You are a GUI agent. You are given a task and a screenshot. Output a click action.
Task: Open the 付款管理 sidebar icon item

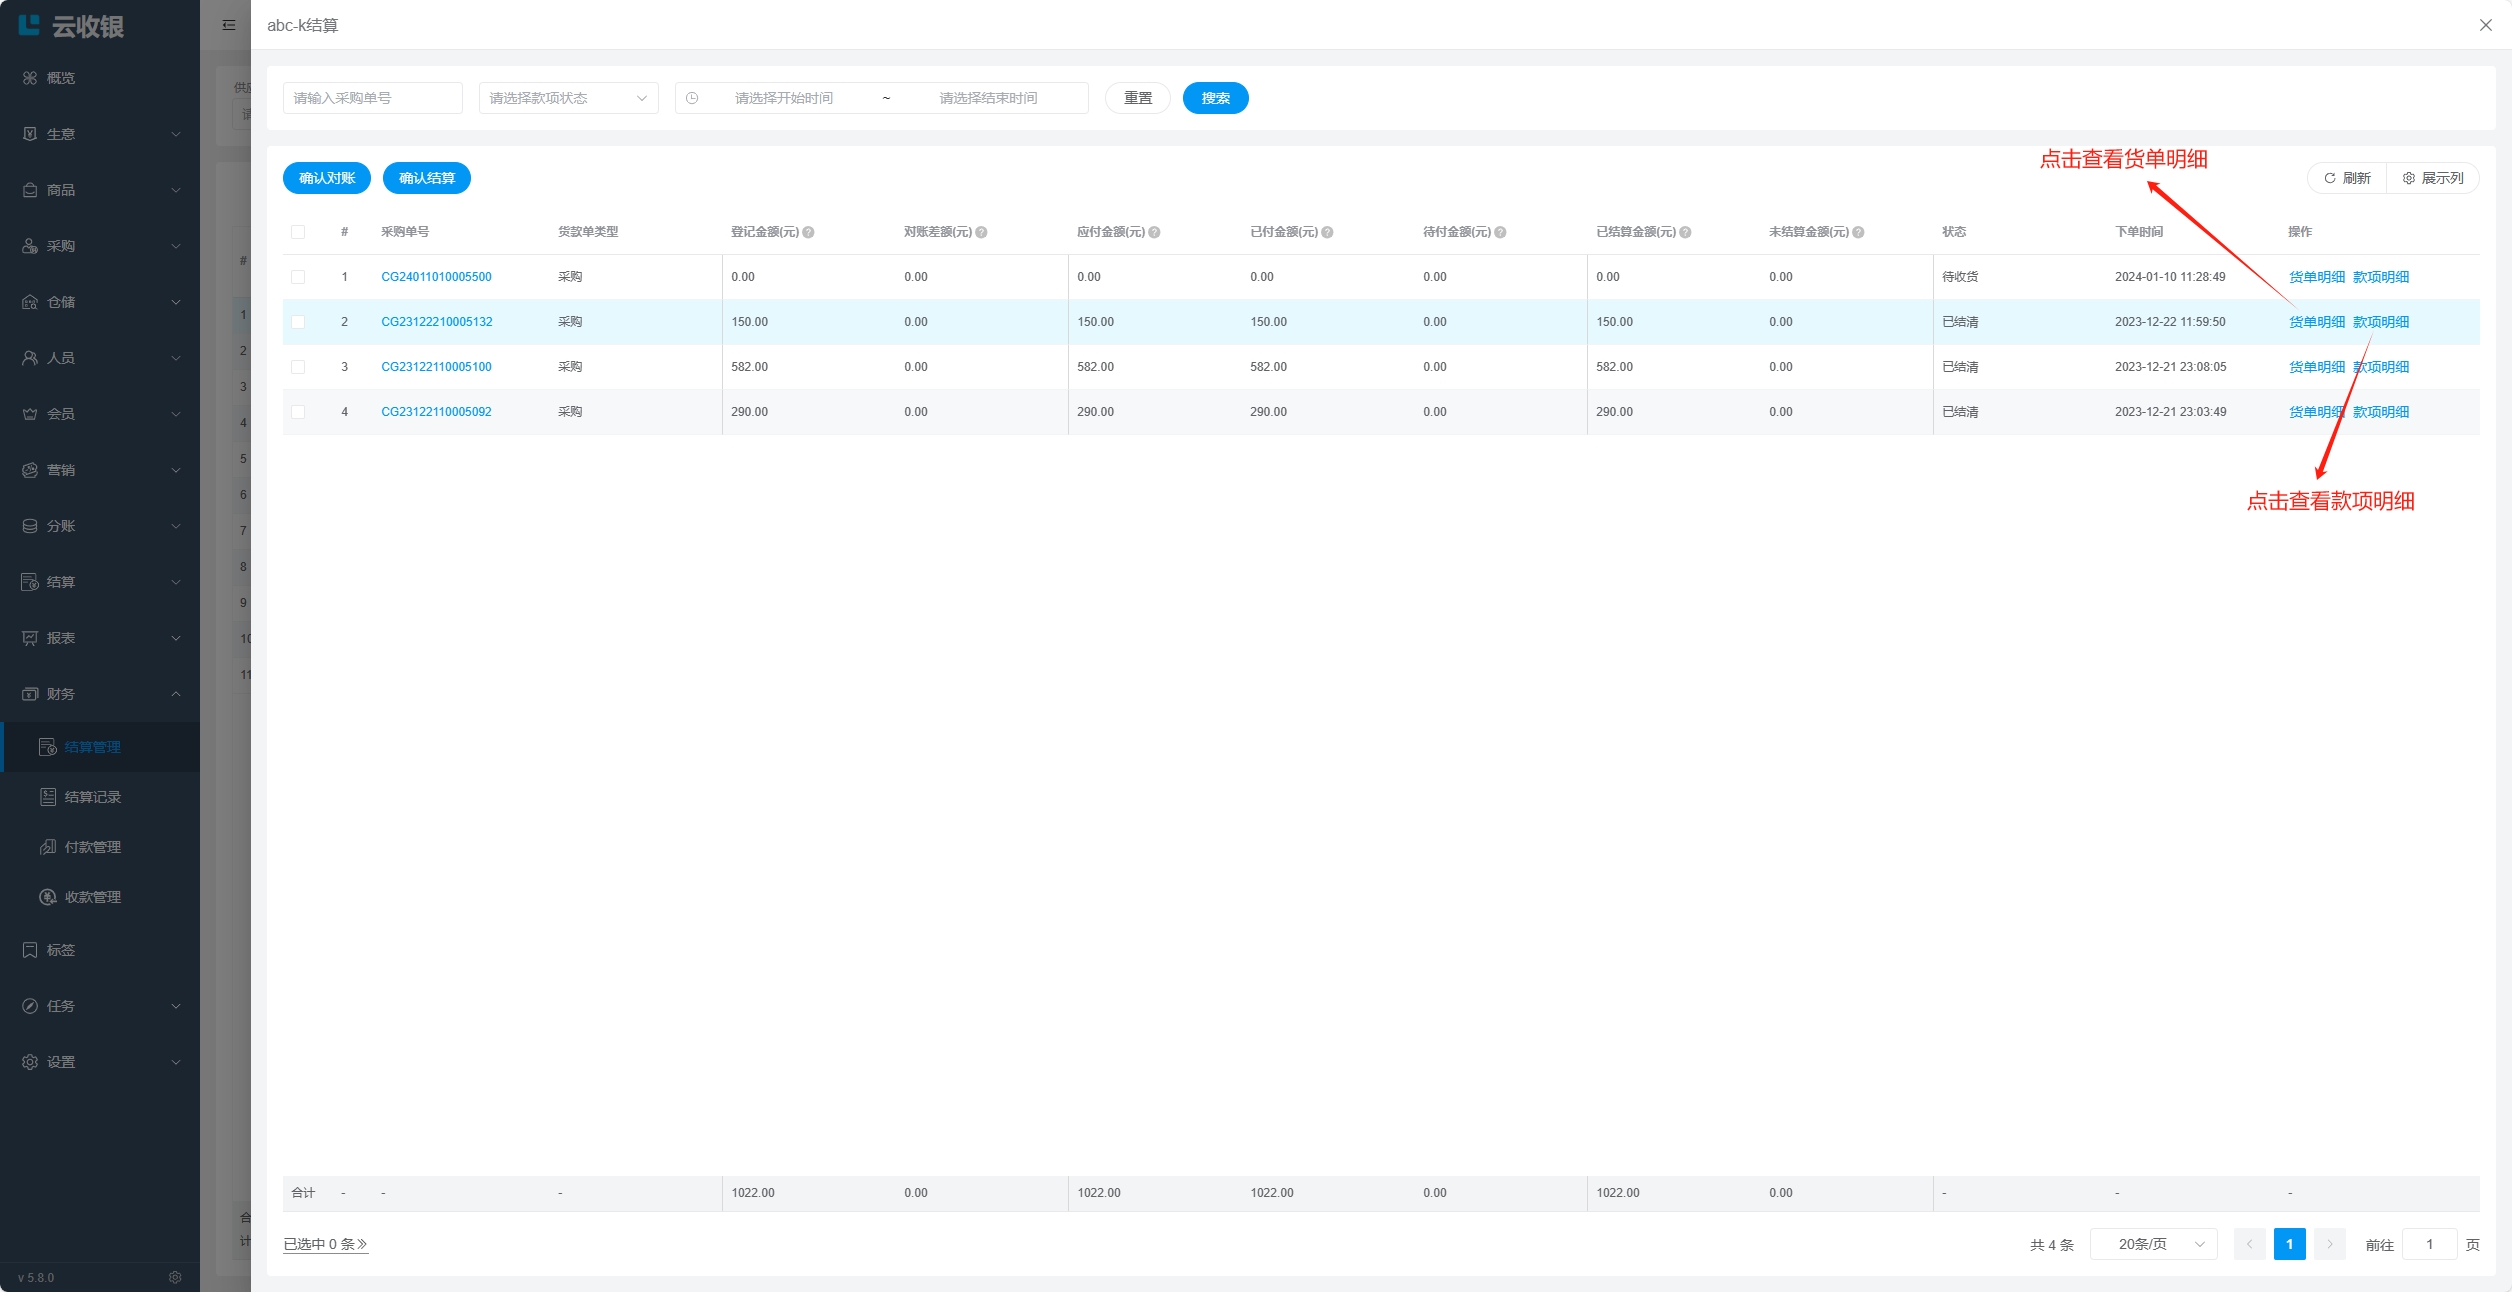(x=48, y=847)
